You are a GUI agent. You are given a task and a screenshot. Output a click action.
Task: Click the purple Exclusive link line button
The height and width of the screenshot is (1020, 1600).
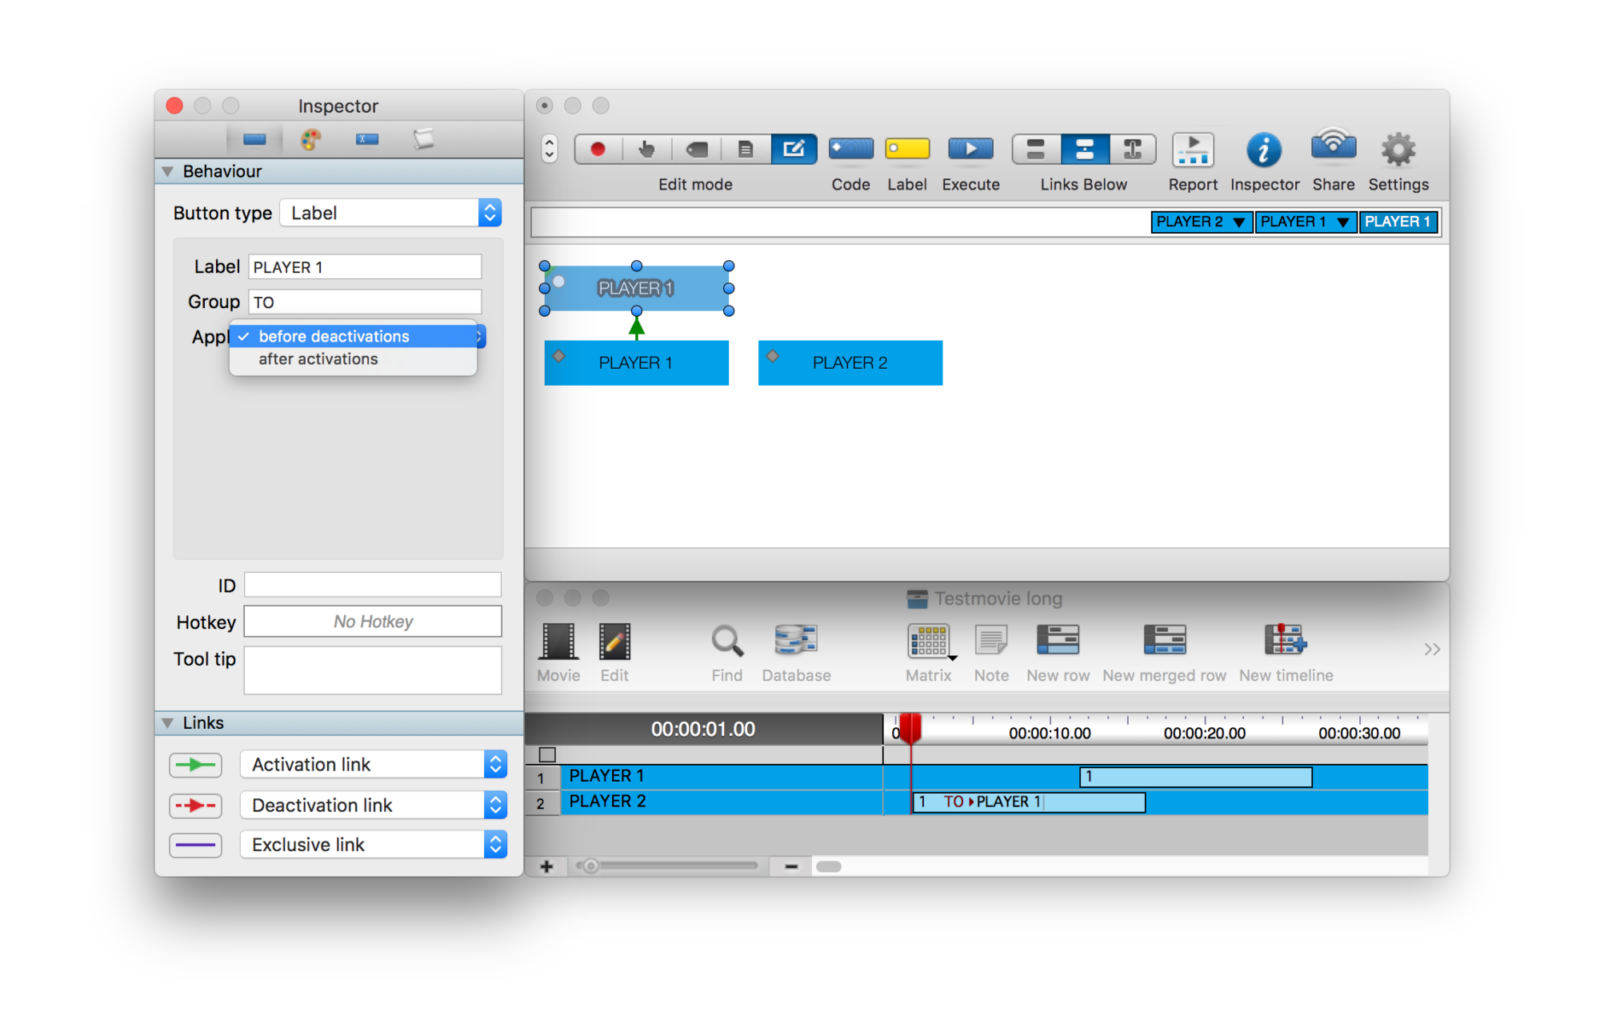pyautogui.click(x=195, y=845)
